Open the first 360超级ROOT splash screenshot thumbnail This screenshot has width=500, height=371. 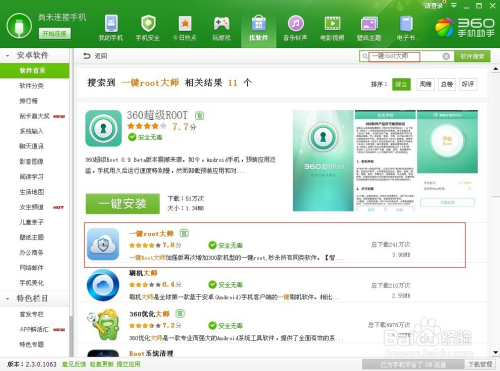pos(323,160)
